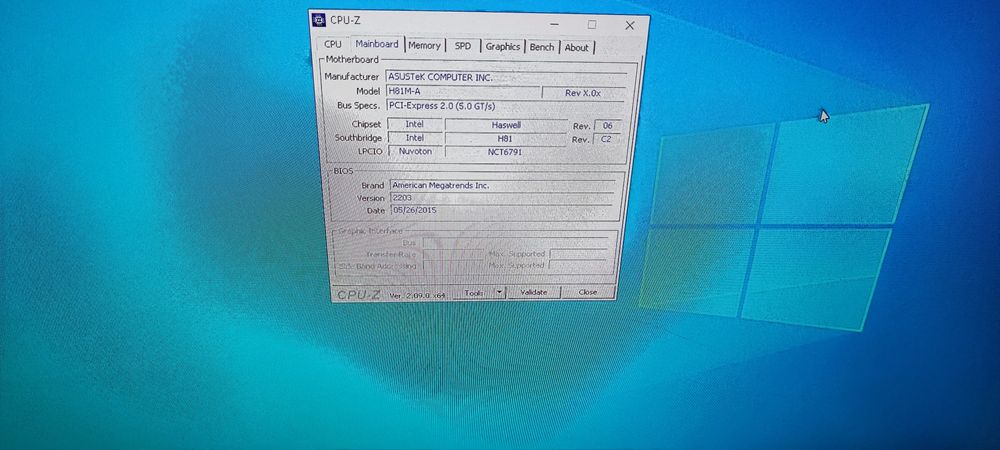Click the southbridge revision C2 field

tap(607, 139)
